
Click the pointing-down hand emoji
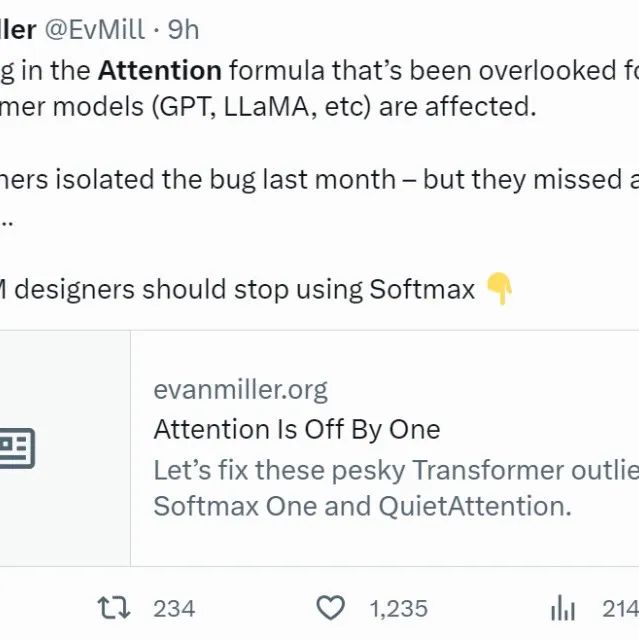[499, 290]
